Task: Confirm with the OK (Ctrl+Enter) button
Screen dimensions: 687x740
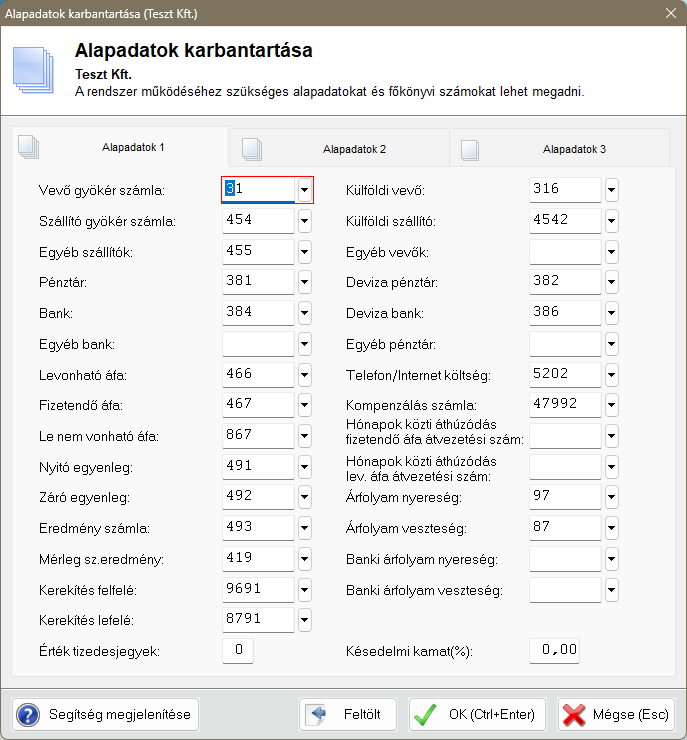Action: [x=478, y=715]
